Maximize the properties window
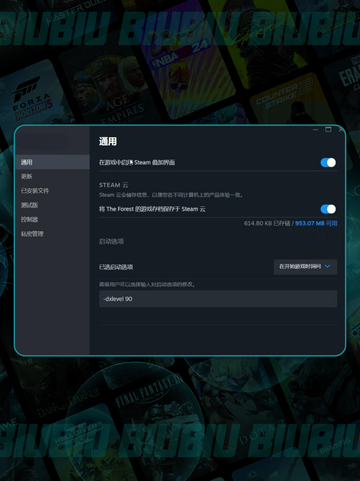360x481 pixels. 328,129
